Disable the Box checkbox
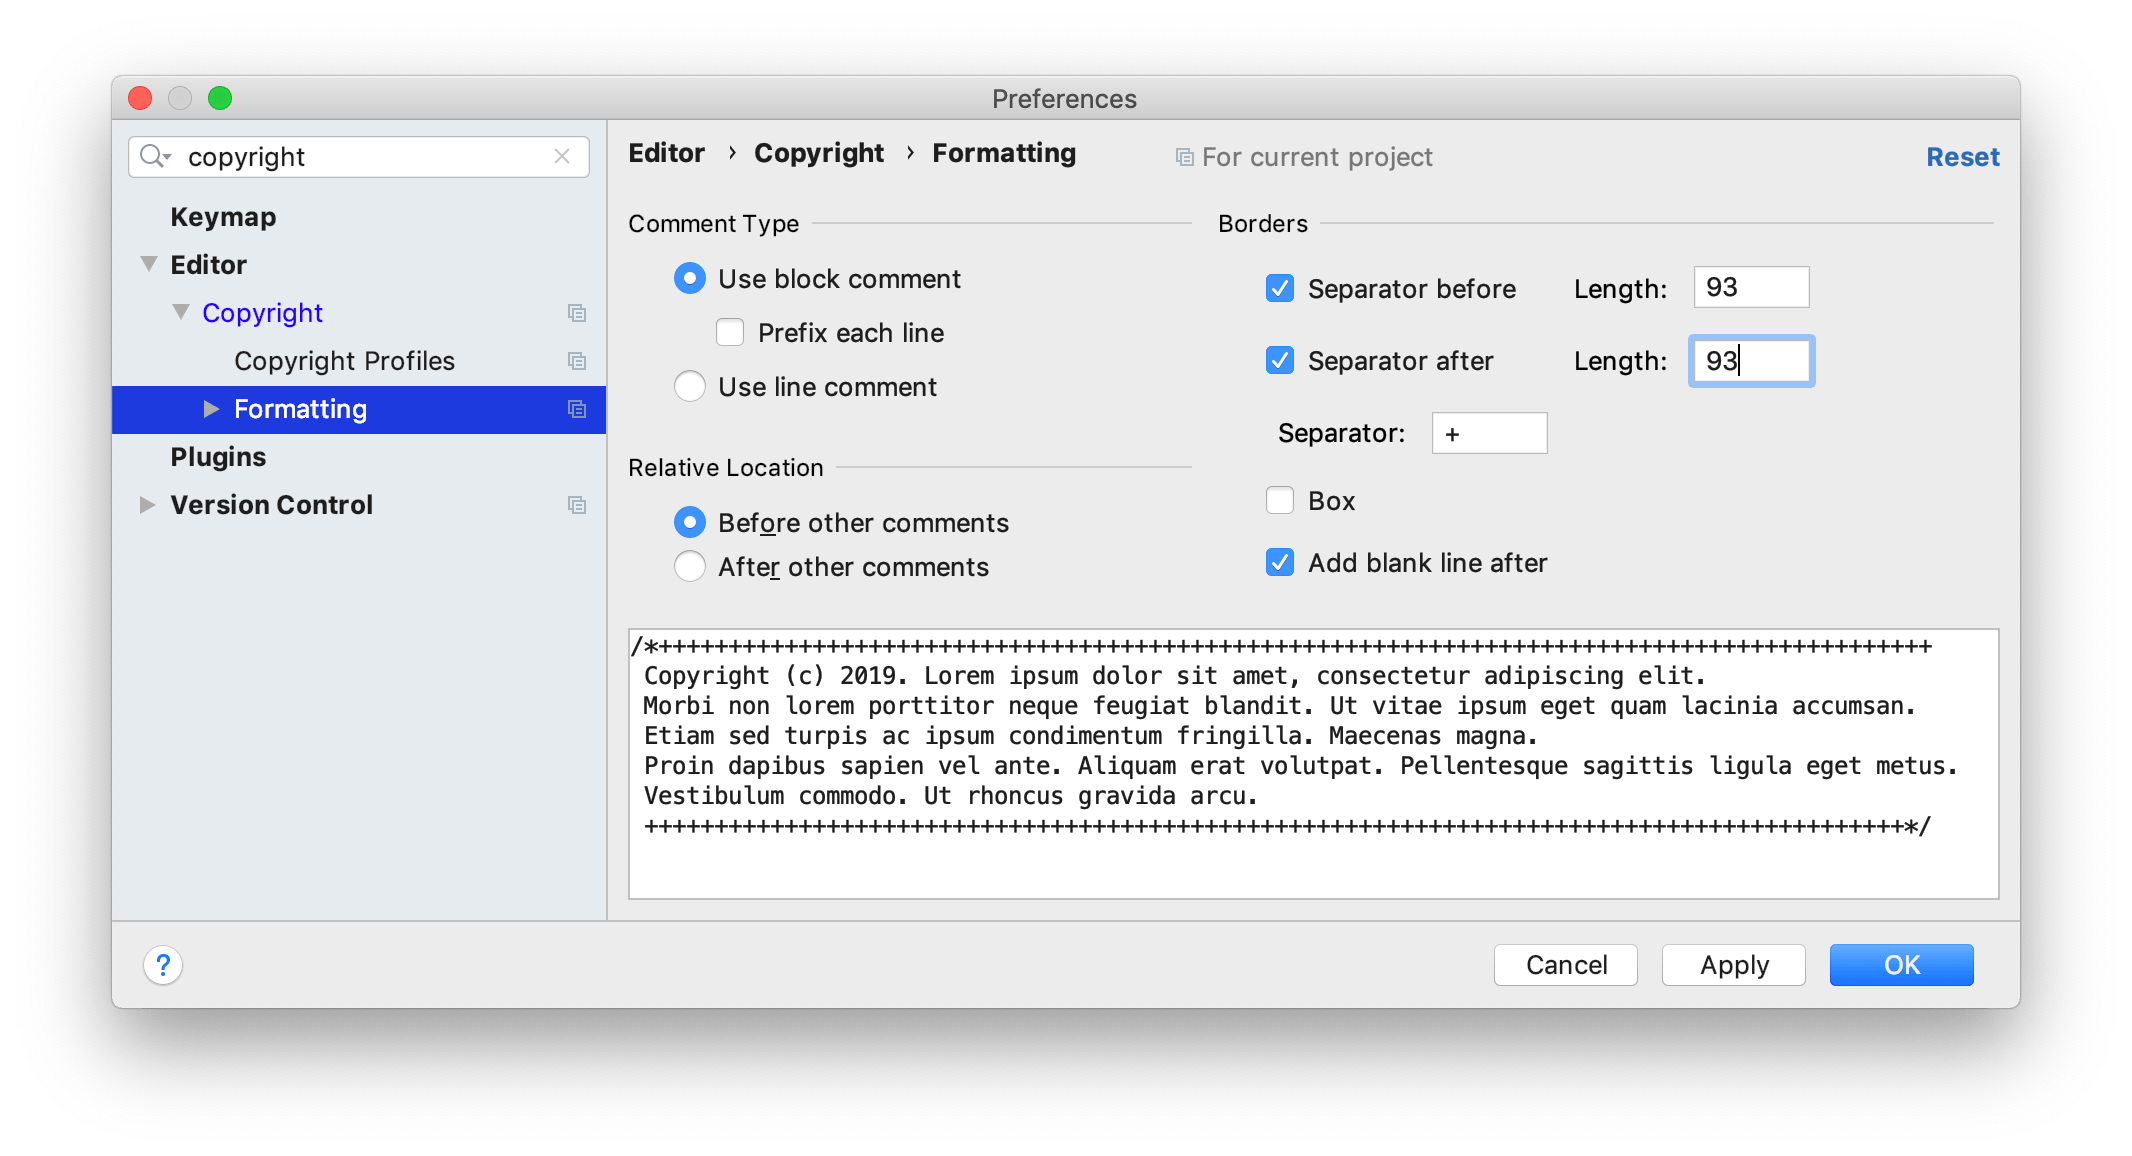Image resolution: width=2132 pixels, height=1156 pixels. pos(1278,498)
